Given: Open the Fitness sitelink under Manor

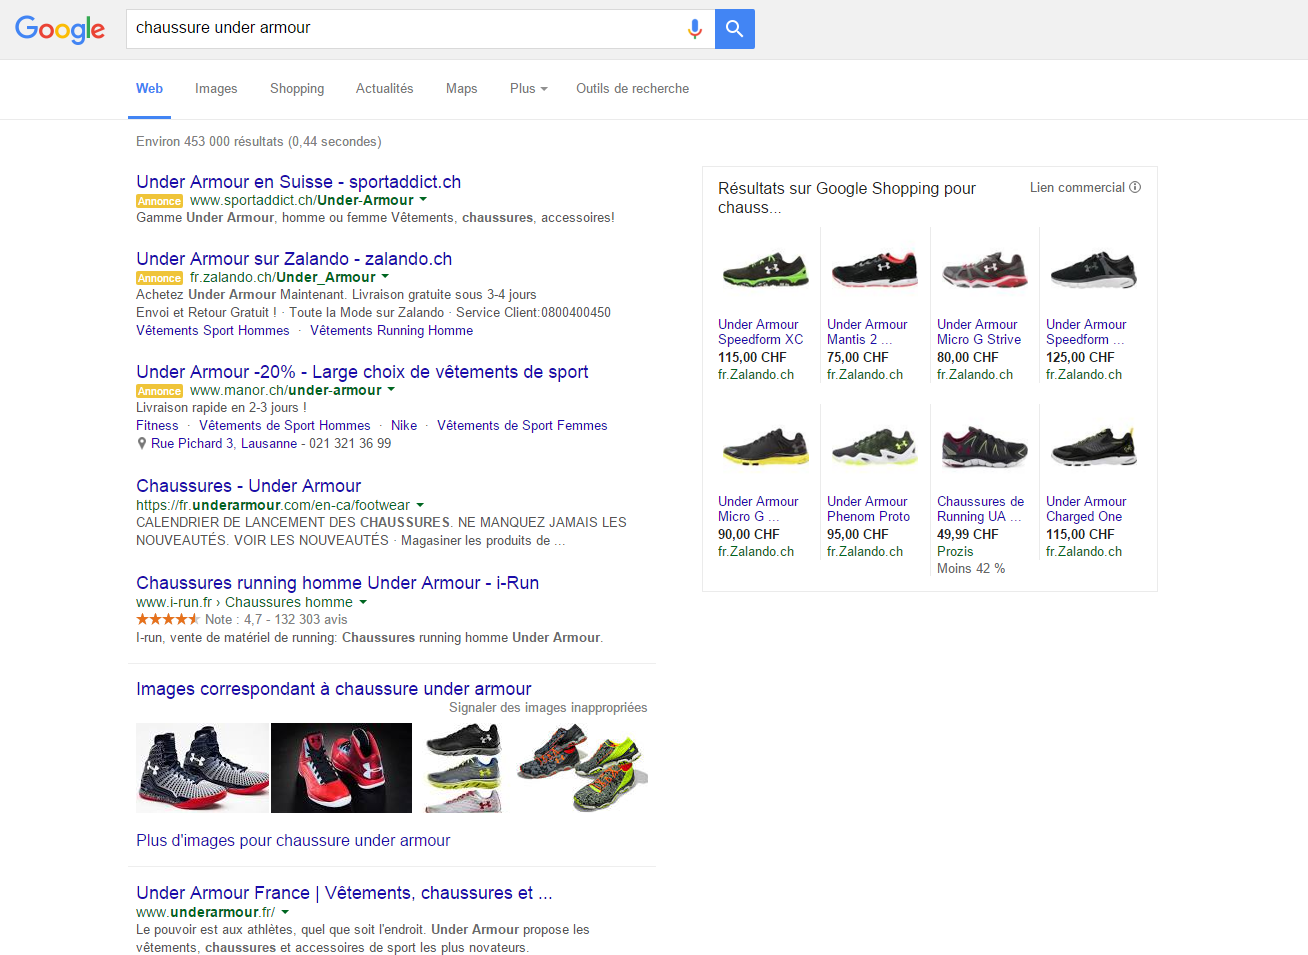Looking at the screenshot, I should [x=157, y=426].
